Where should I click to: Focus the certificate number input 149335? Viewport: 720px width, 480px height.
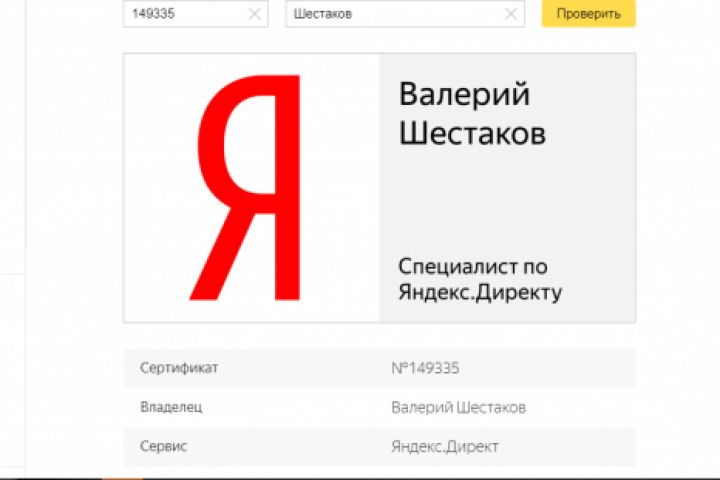tap(196, 13)
